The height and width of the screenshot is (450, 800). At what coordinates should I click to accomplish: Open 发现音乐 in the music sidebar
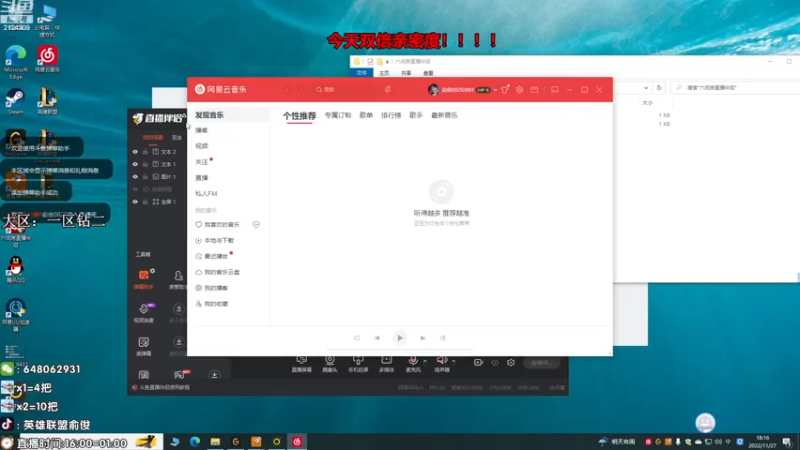coord(209,115)
